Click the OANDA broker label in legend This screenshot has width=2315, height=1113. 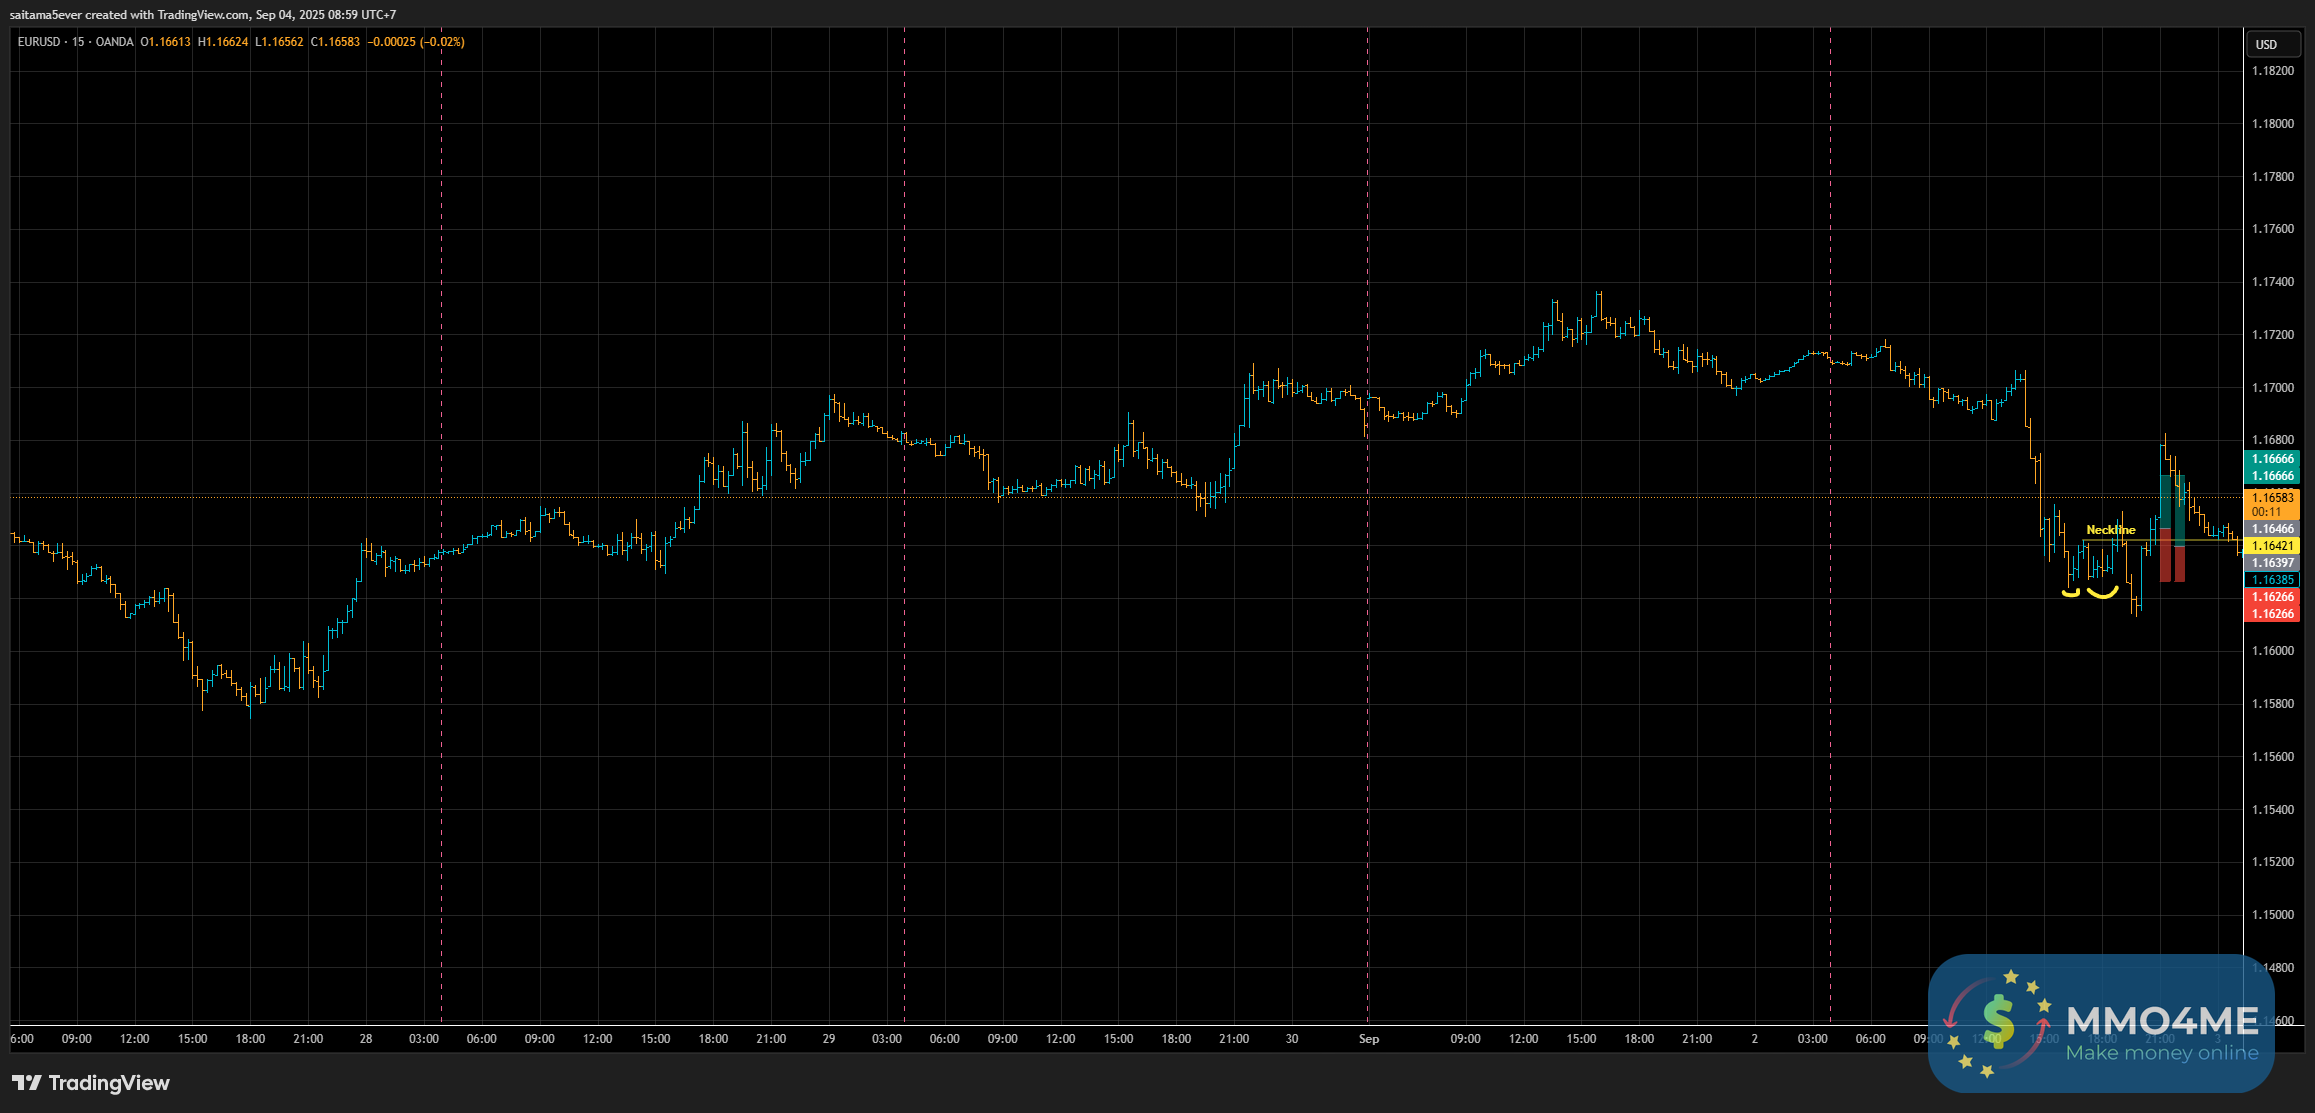114,42
